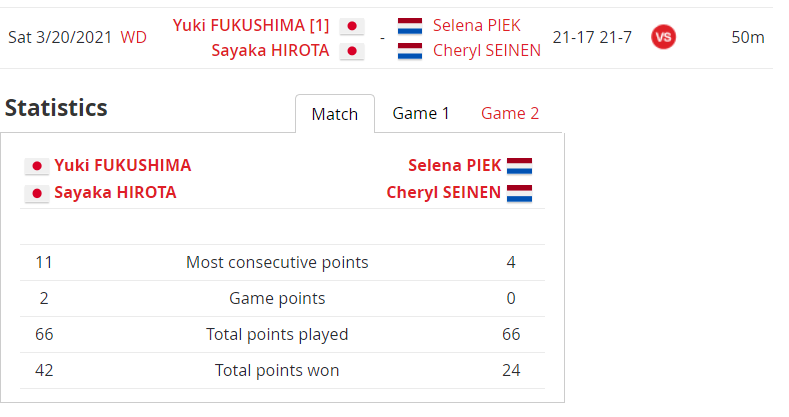Click the 21-17 21-7 score text
Viewport: 789px width, 417px height.
pyautogui.click(x=592, y=37)
